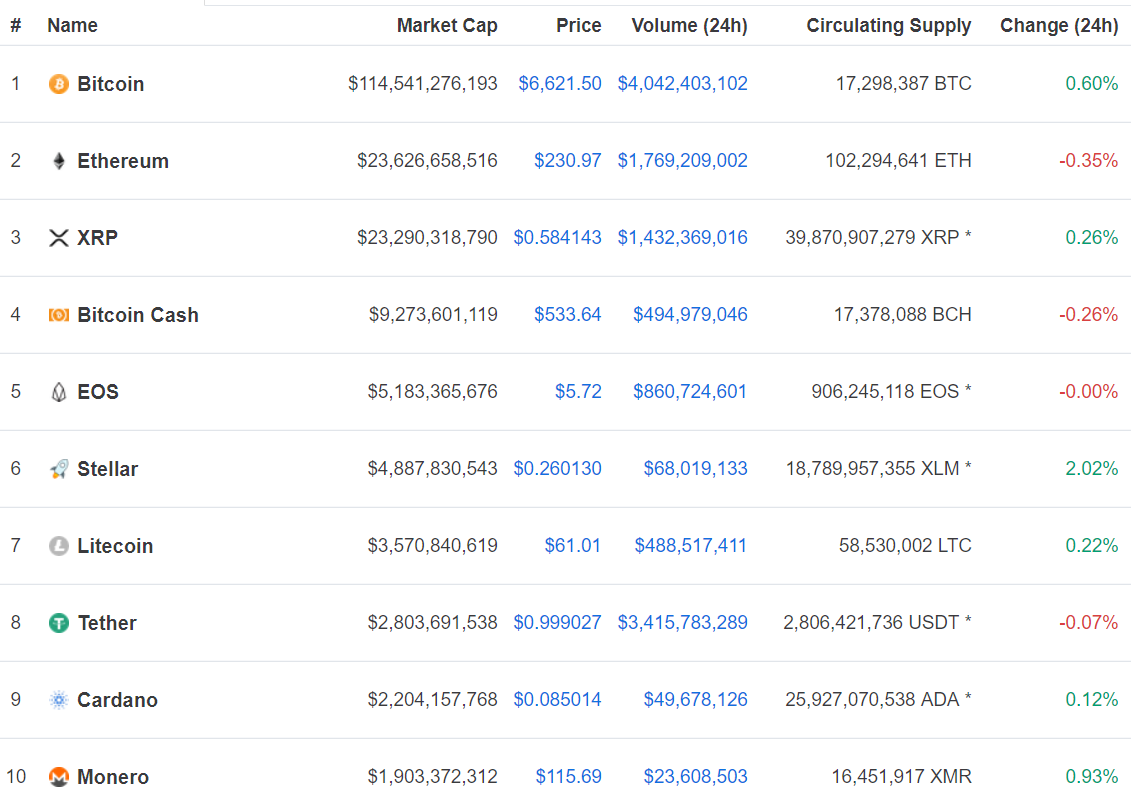The image size is (1131, 798).
Task: Select Bitcoin market cap $114,541,276,193
Action: [423, 84]
